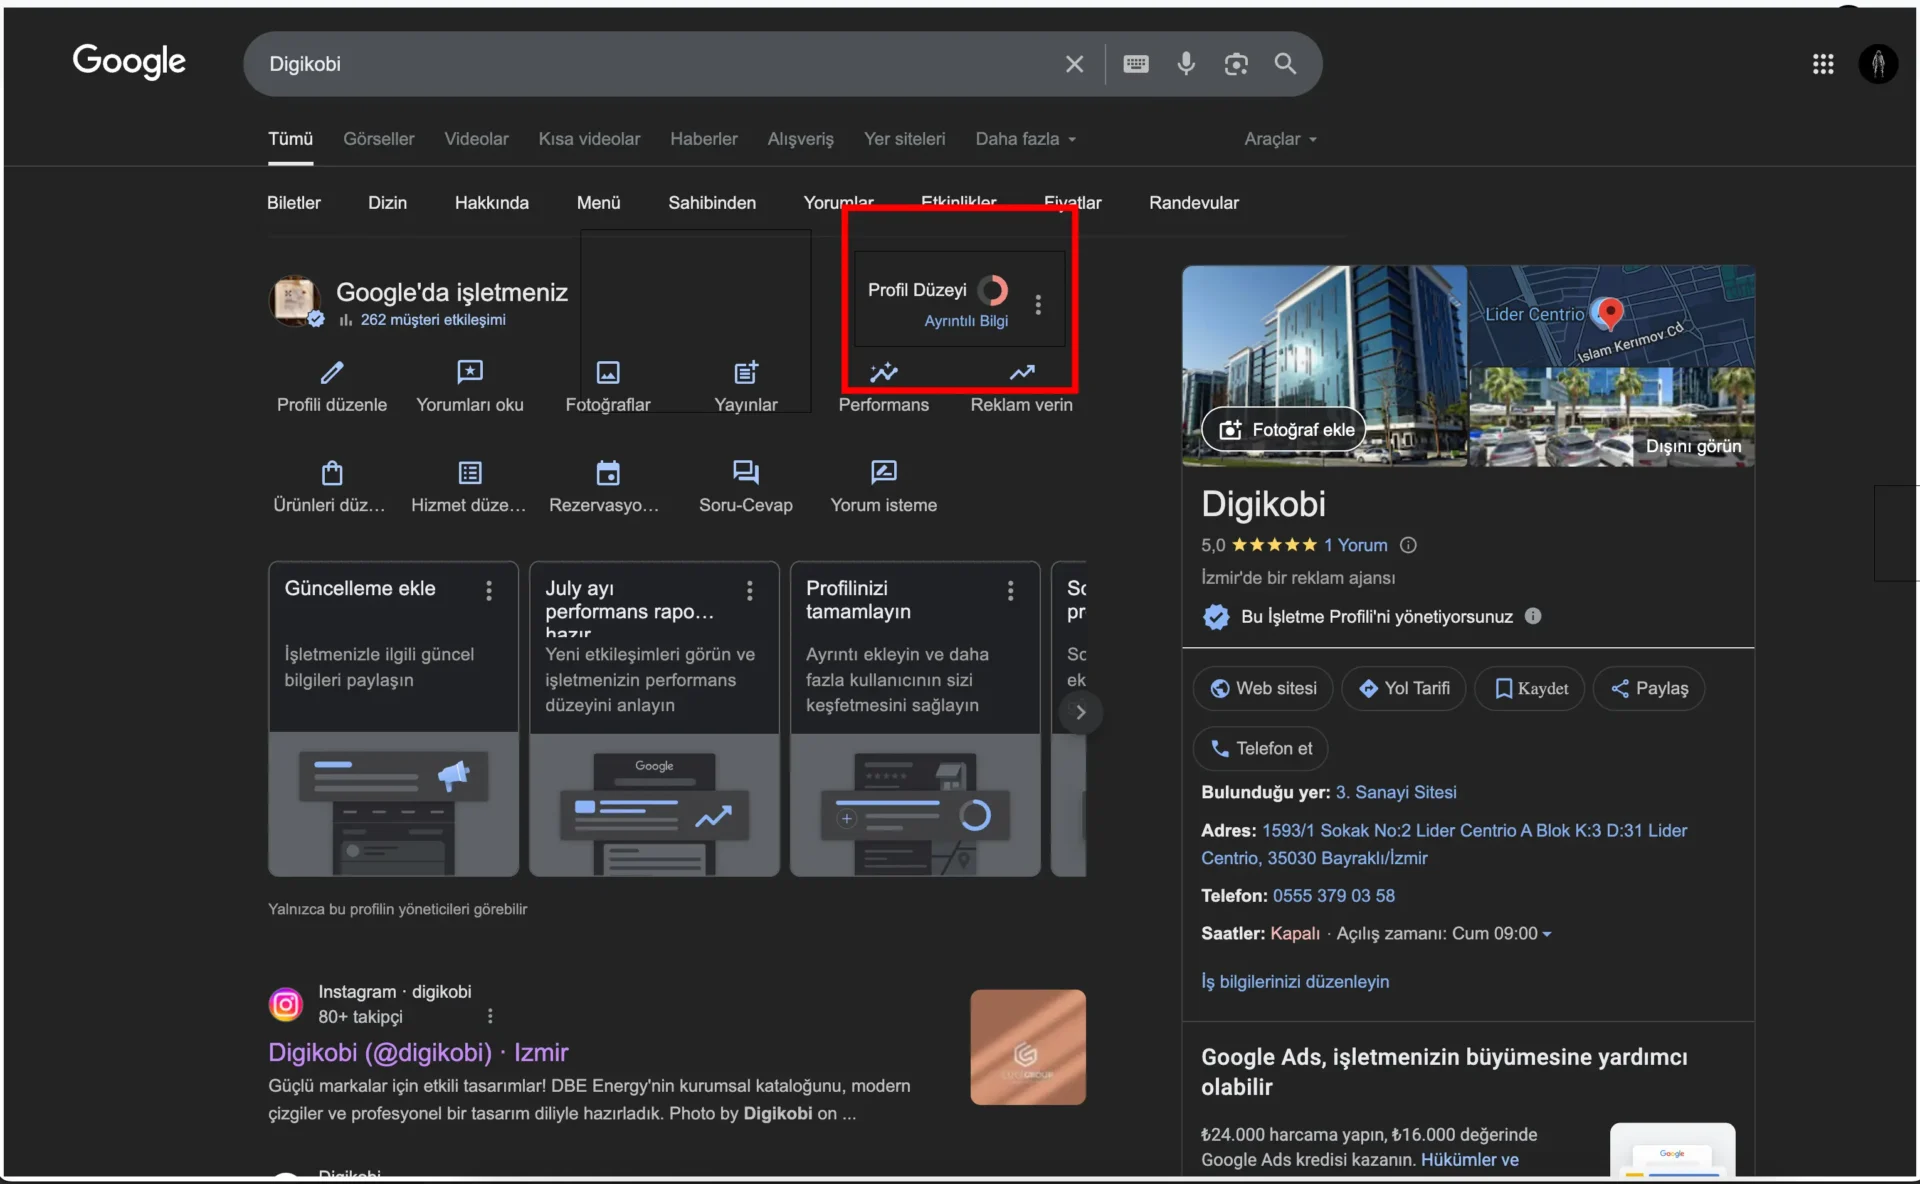The width and height of the screenshot is (1920, 1184).
Task: Click the info icon next to 1 Yorum
Action: click(1408, 545)
